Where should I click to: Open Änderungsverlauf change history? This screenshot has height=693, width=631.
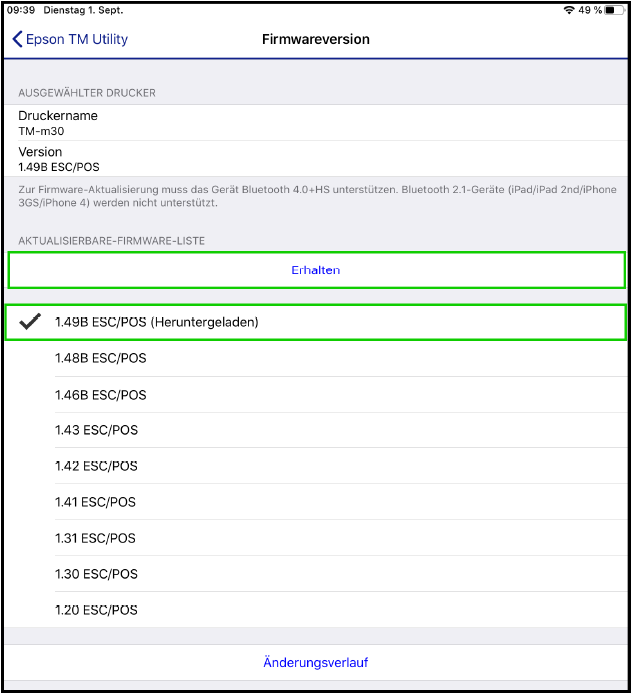pos(316,663)
